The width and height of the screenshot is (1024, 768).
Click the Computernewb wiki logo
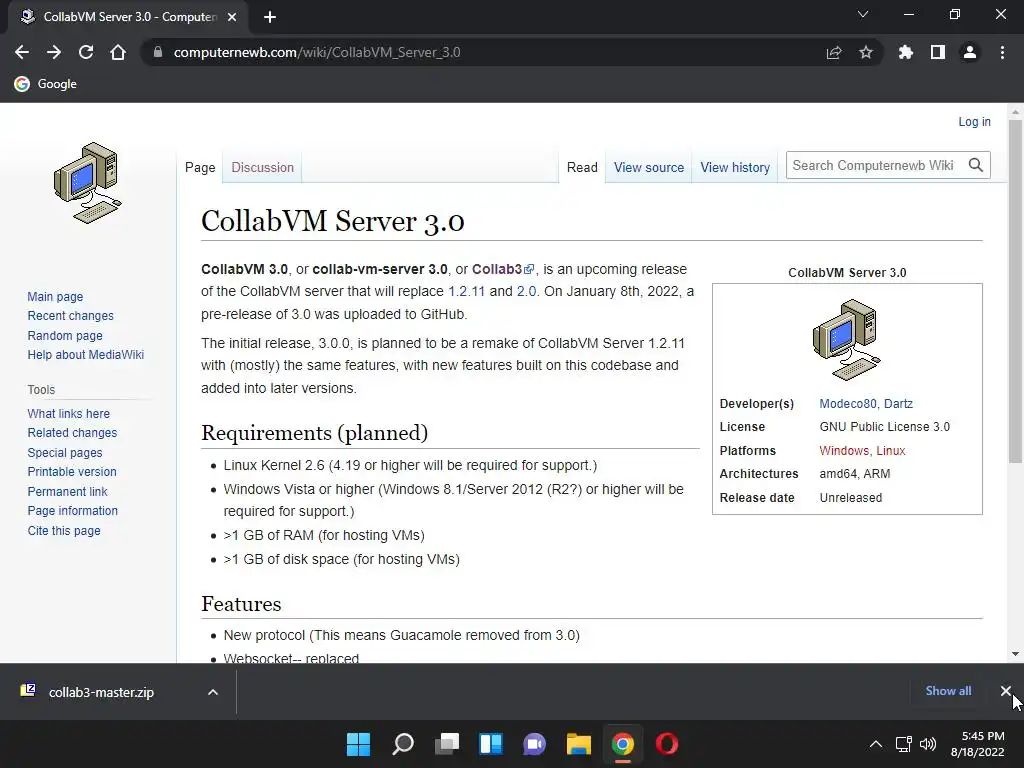[x=88, y=183]
